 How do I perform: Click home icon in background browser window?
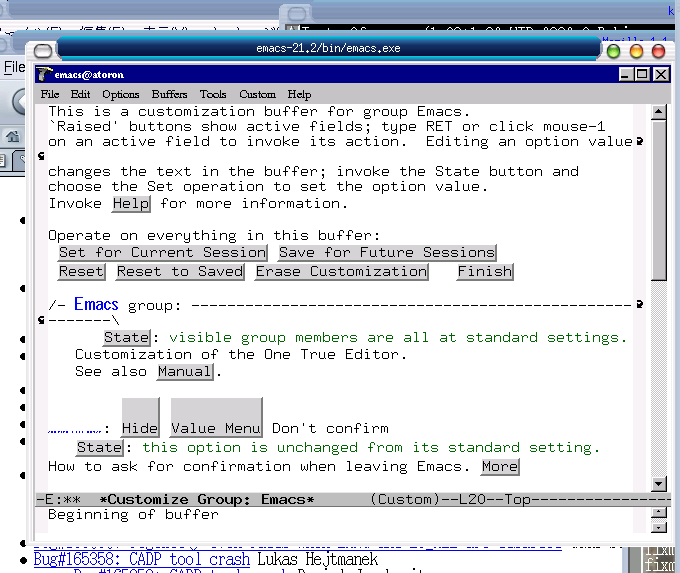12,137
